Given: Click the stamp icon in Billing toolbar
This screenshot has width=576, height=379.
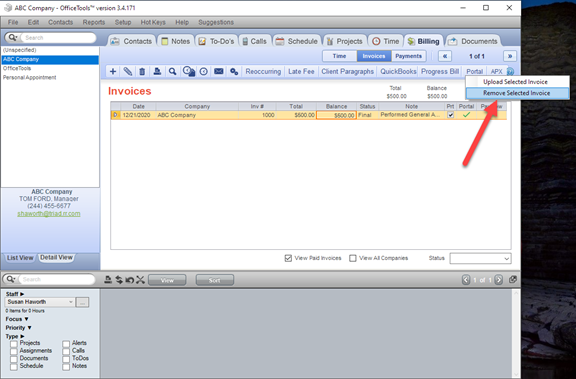Looking at the screenshot, I should [x=157, y=72].
